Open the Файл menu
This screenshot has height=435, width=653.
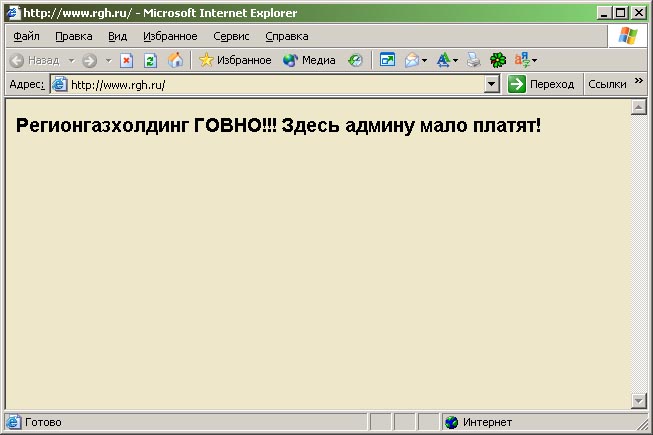[27, 36]
